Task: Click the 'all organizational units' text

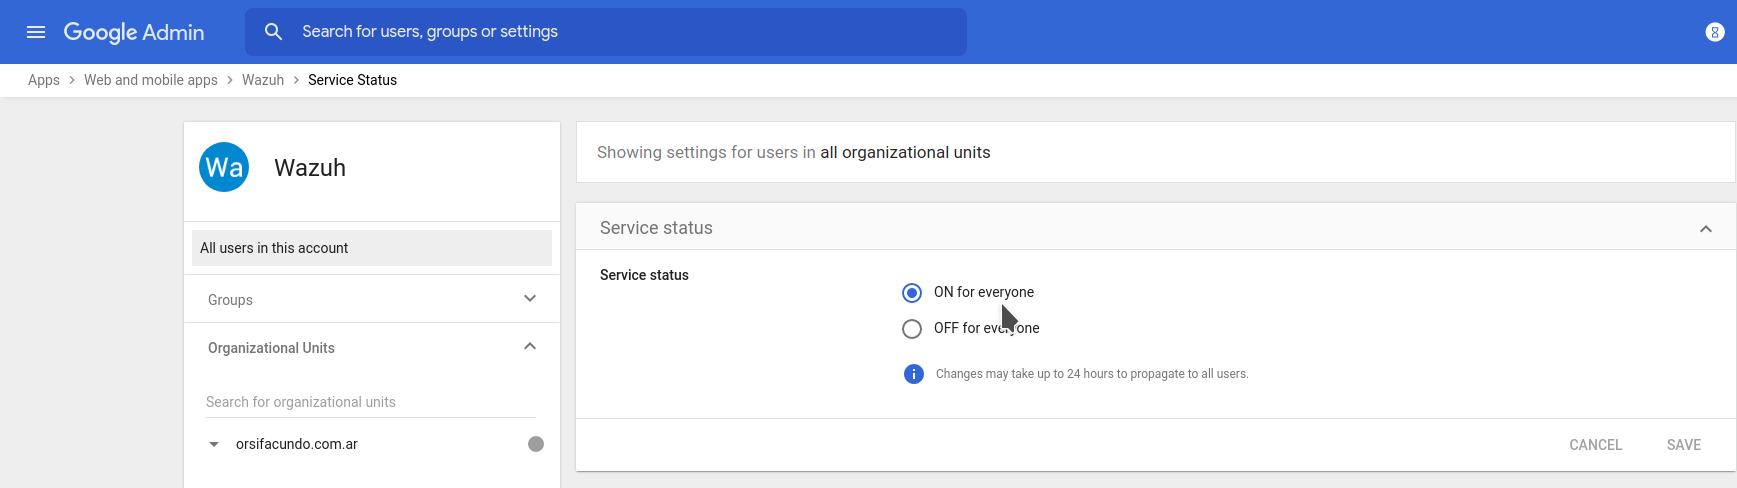Action: coord(905,152)
